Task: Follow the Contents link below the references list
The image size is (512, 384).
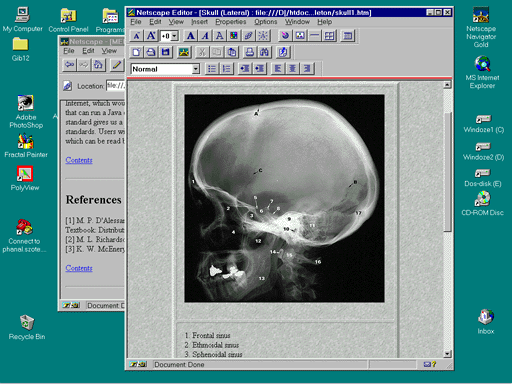Action: coord(79,268)
